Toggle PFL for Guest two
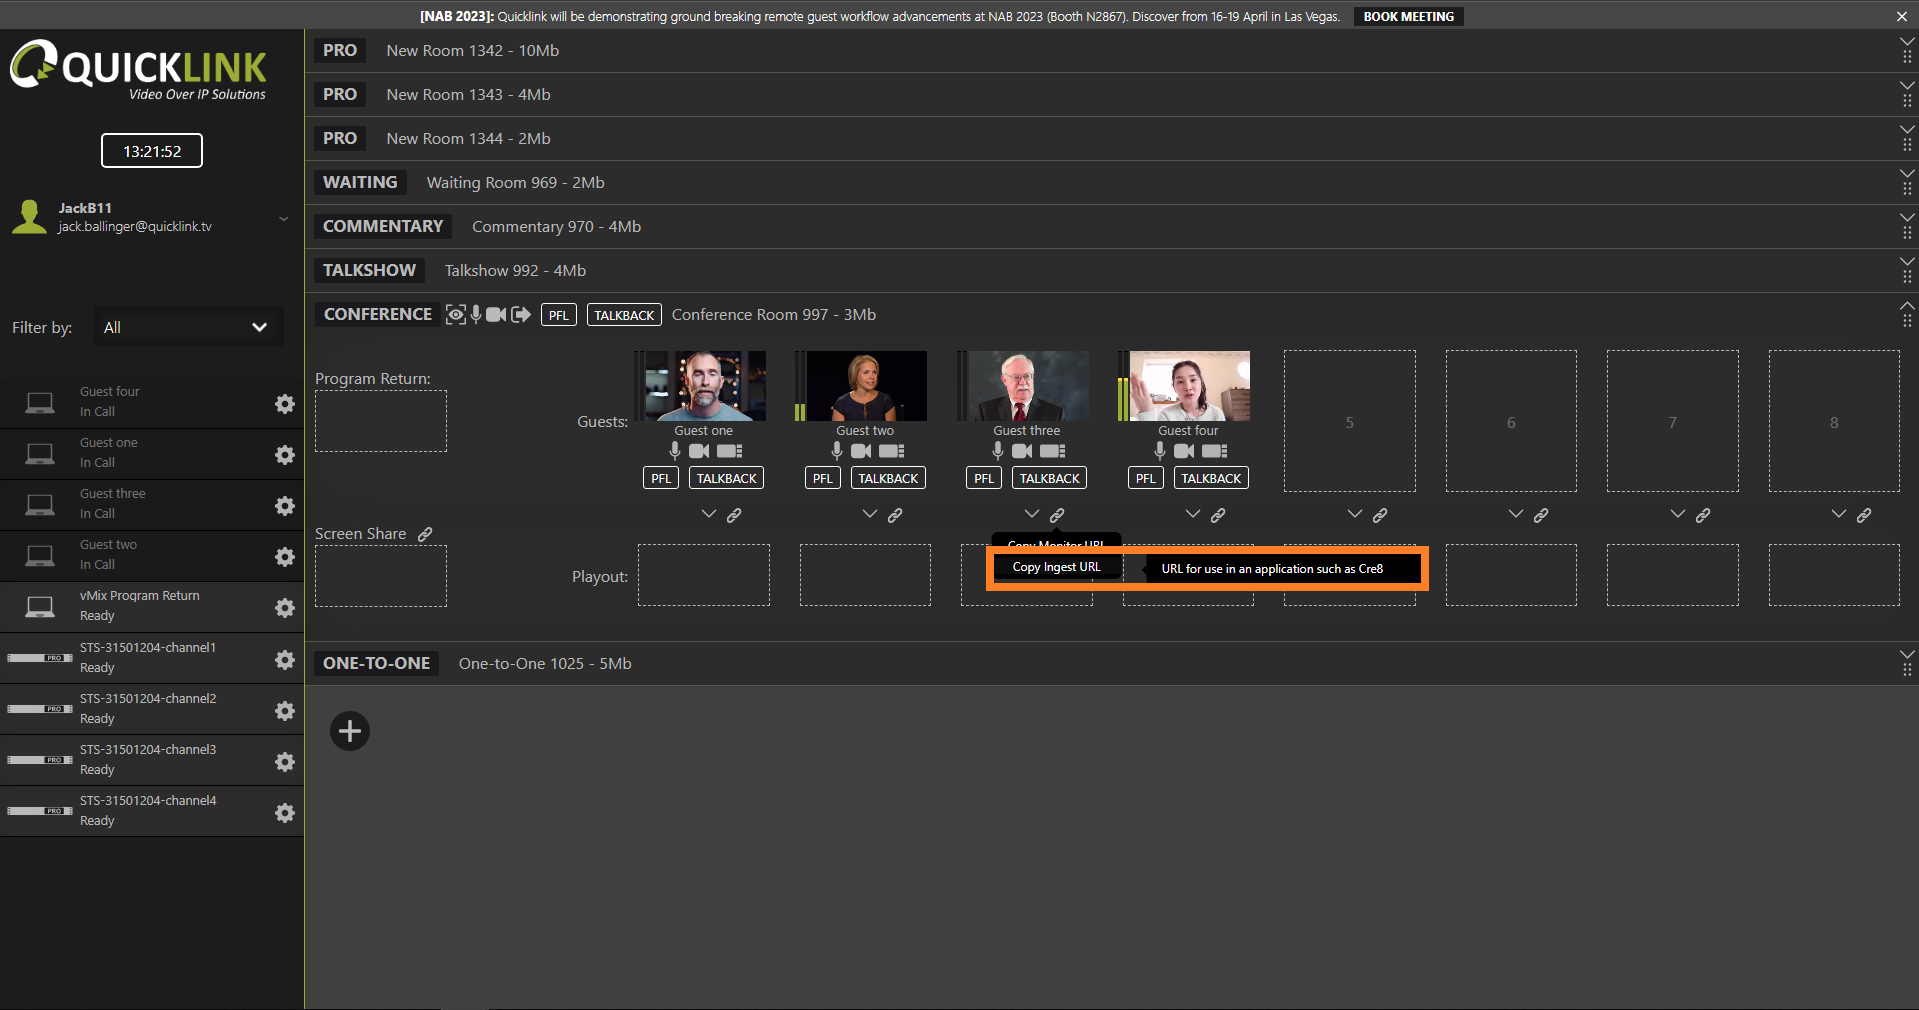This screenshot has height=1010, width=1919. tap(823, 478)
